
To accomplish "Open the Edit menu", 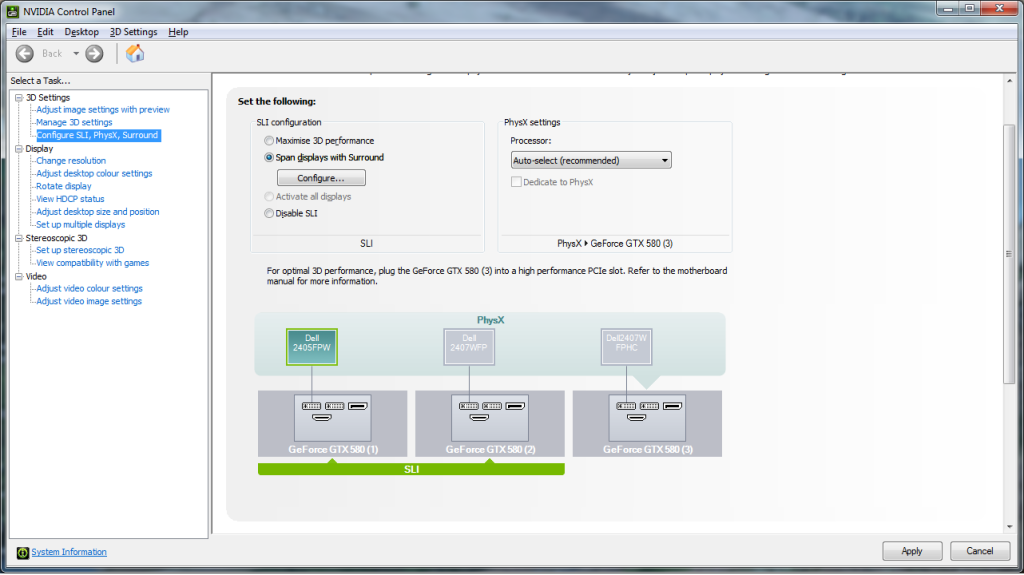I will 45,32.
